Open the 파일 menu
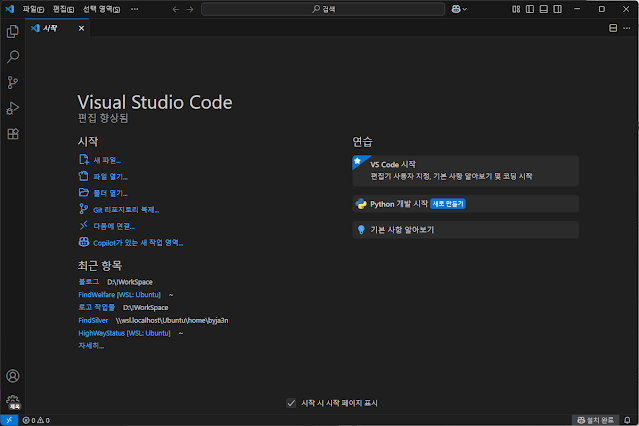639x426 pixels. click(x=33, y=9)
